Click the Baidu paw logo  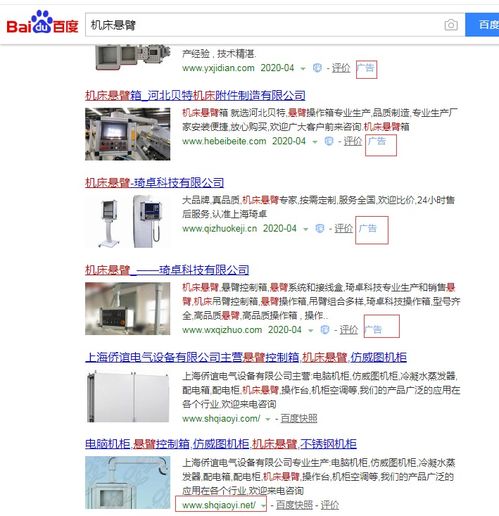(x=42, y=21)
